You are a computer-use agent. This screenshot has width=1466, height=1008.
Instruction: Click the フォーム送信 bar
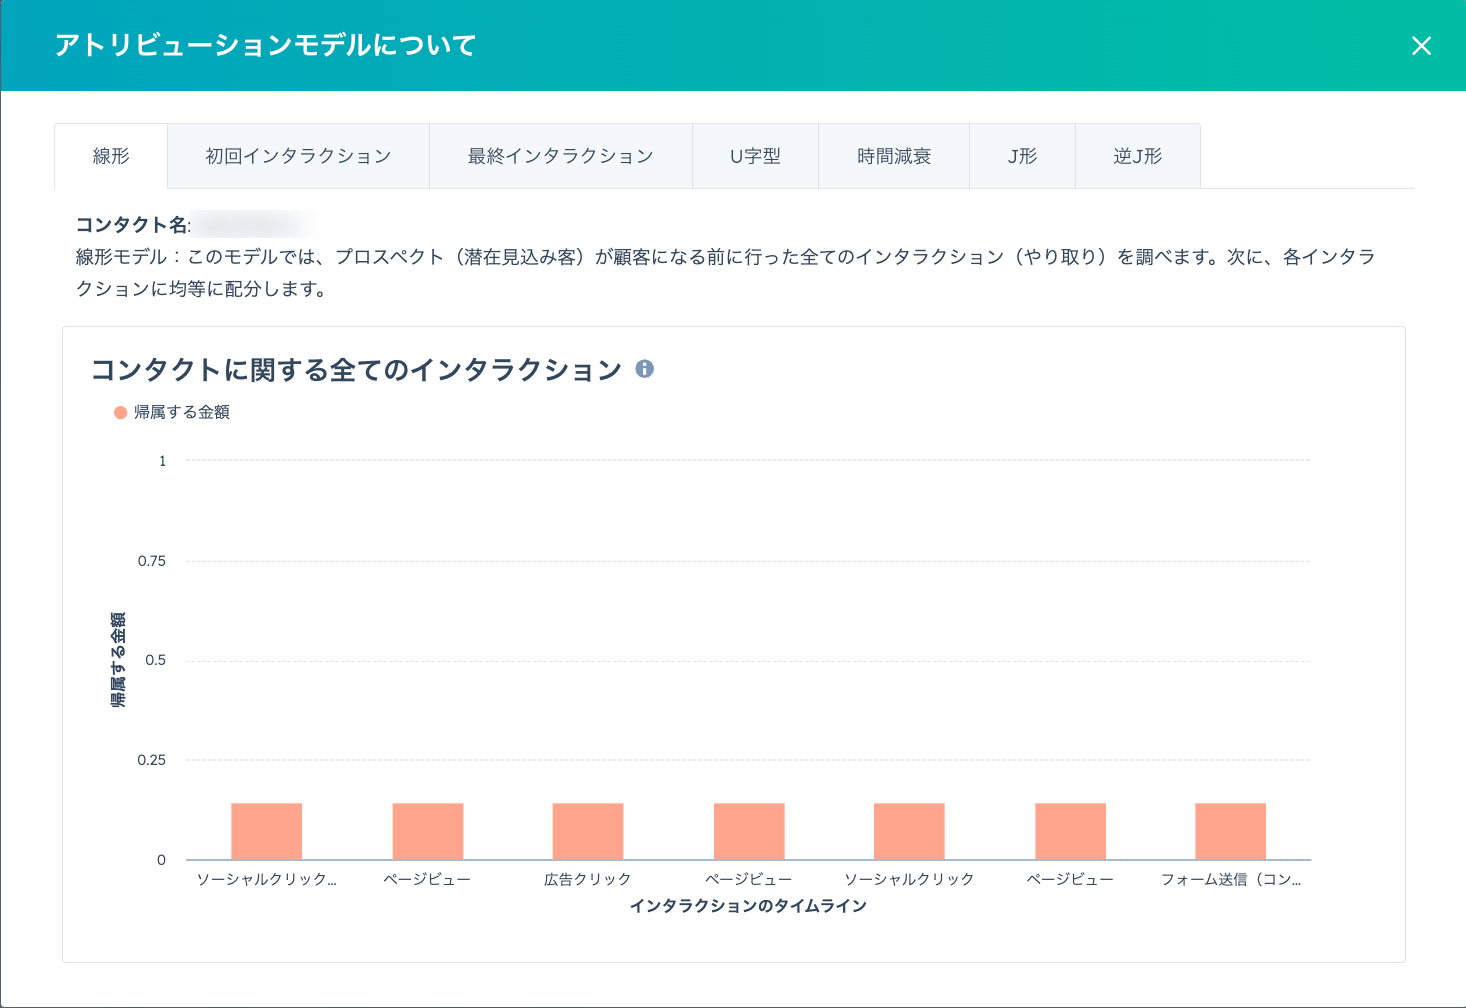[1230, 831]
